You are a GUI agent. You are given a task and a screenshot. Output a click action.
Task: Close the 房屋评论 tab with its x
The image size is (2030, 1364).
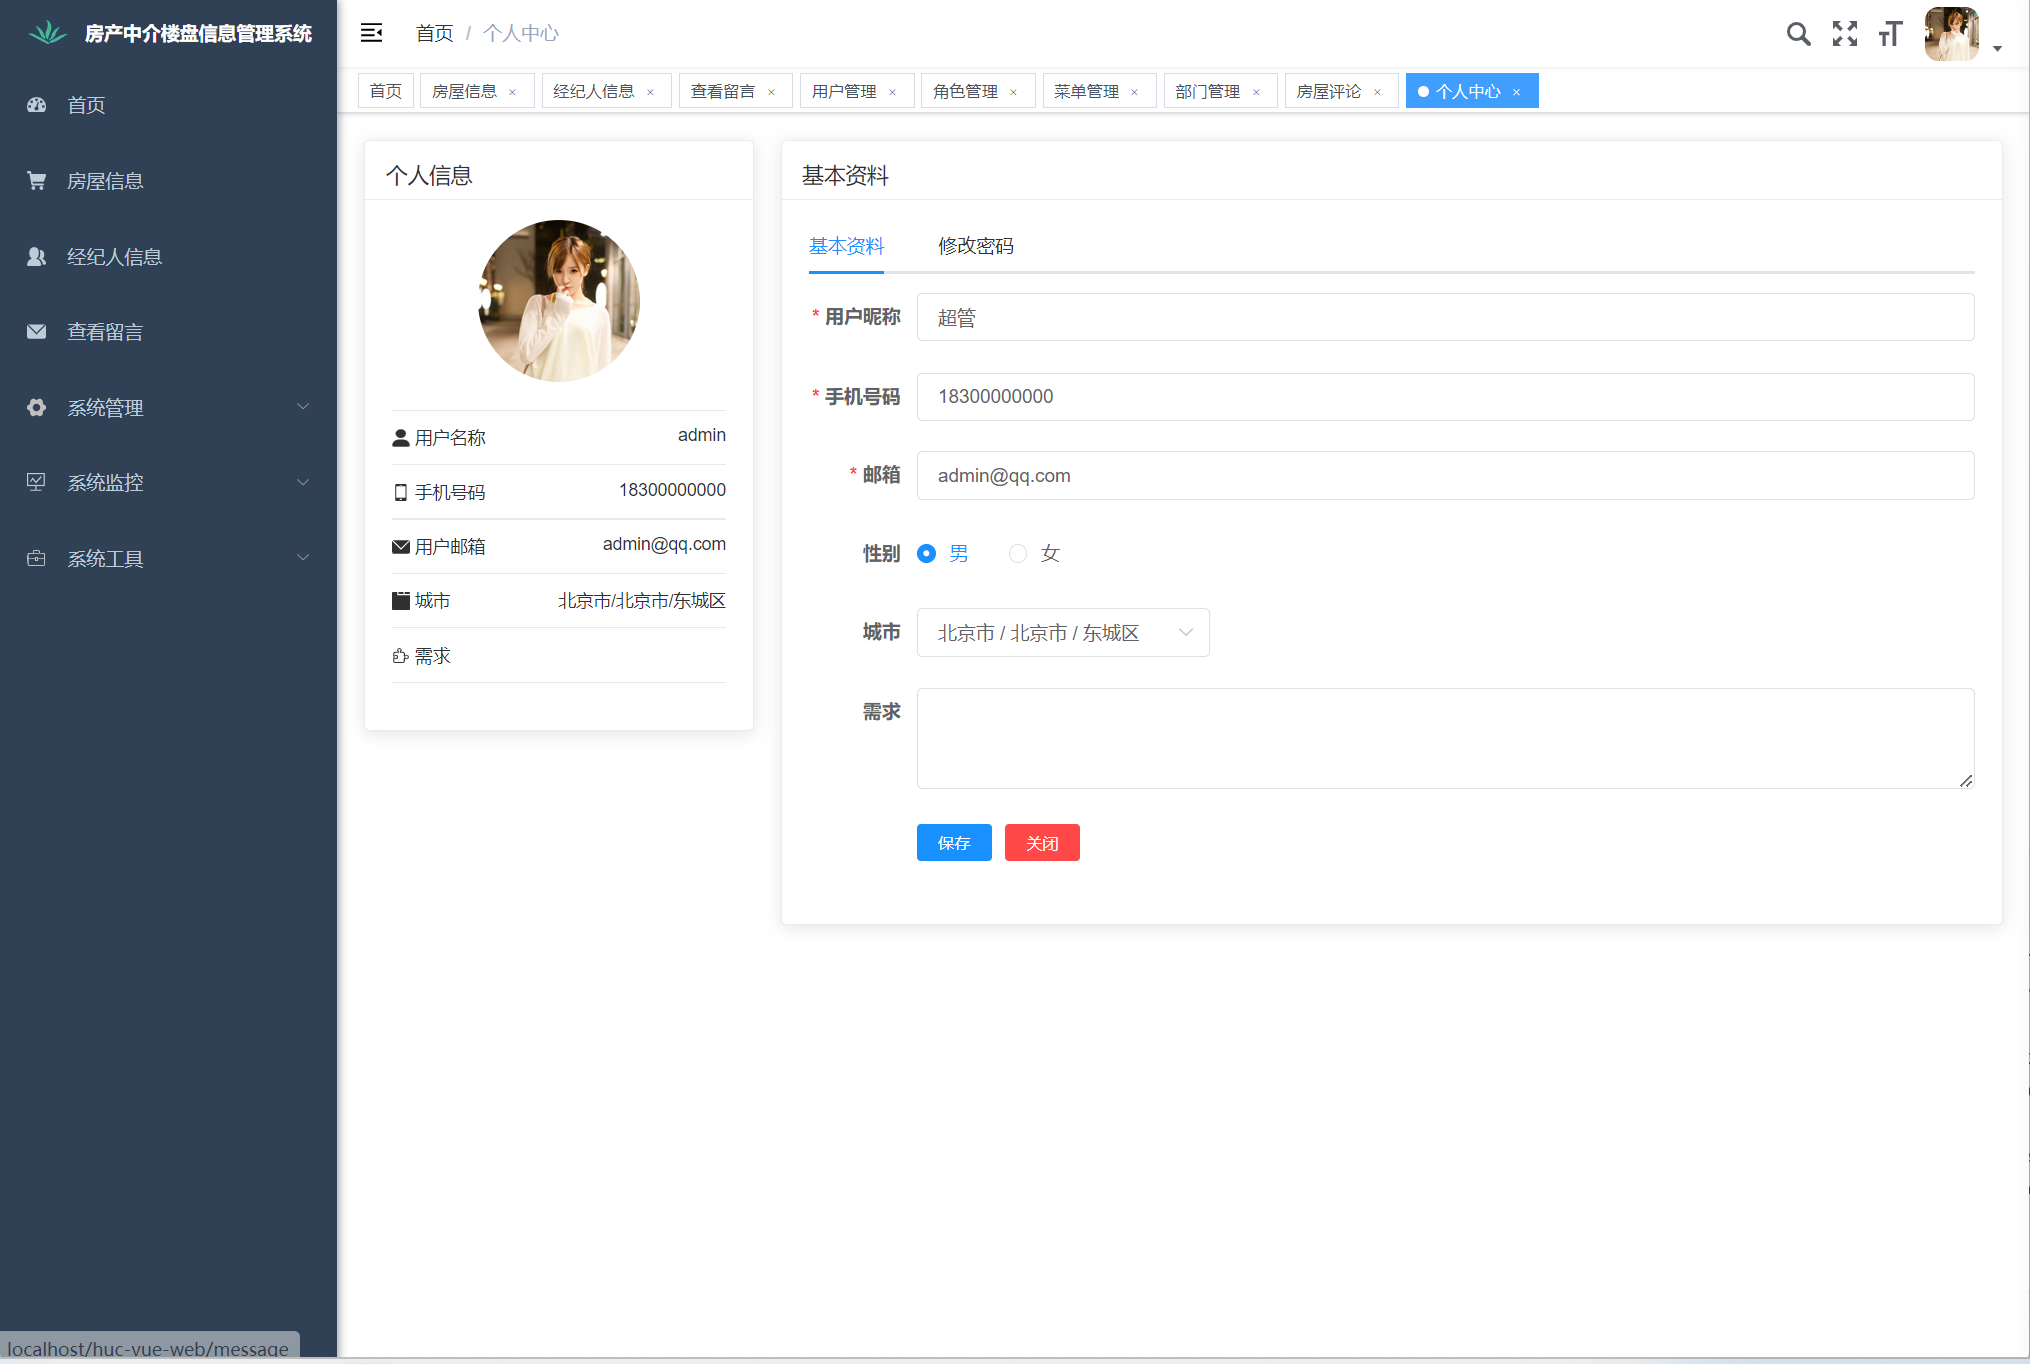(x=1377, y=92)
